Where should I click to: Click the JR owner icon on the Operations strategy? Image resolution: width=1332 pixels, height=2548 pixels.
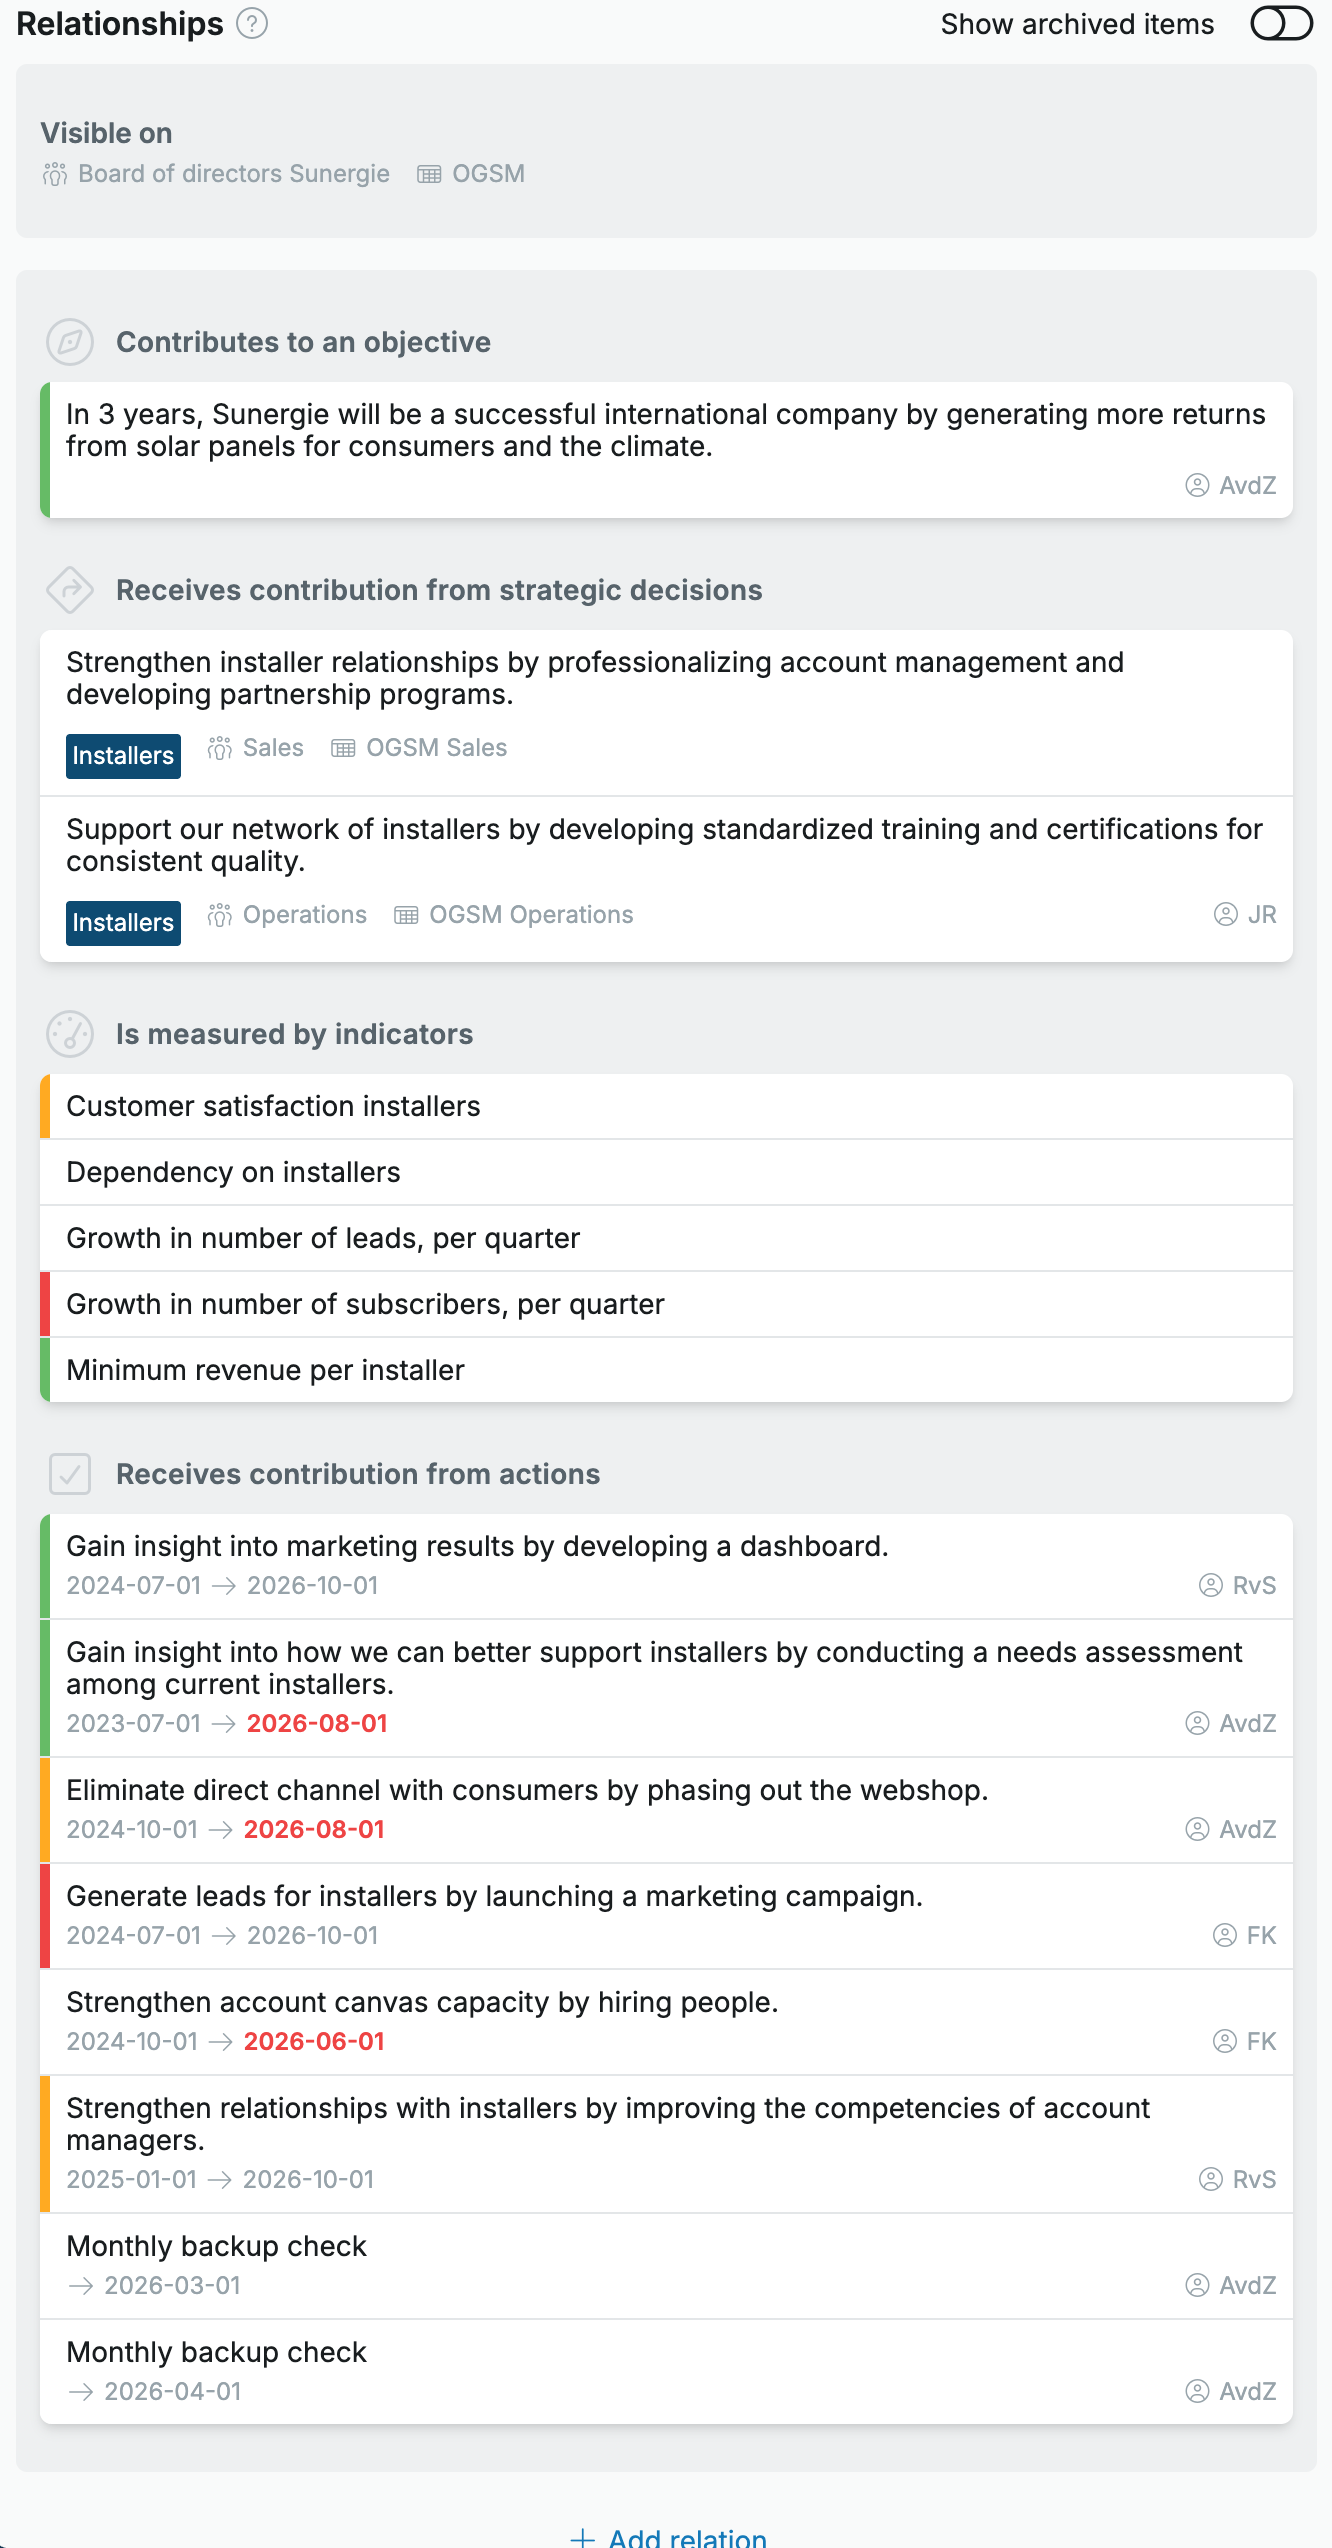(1225, 914)
